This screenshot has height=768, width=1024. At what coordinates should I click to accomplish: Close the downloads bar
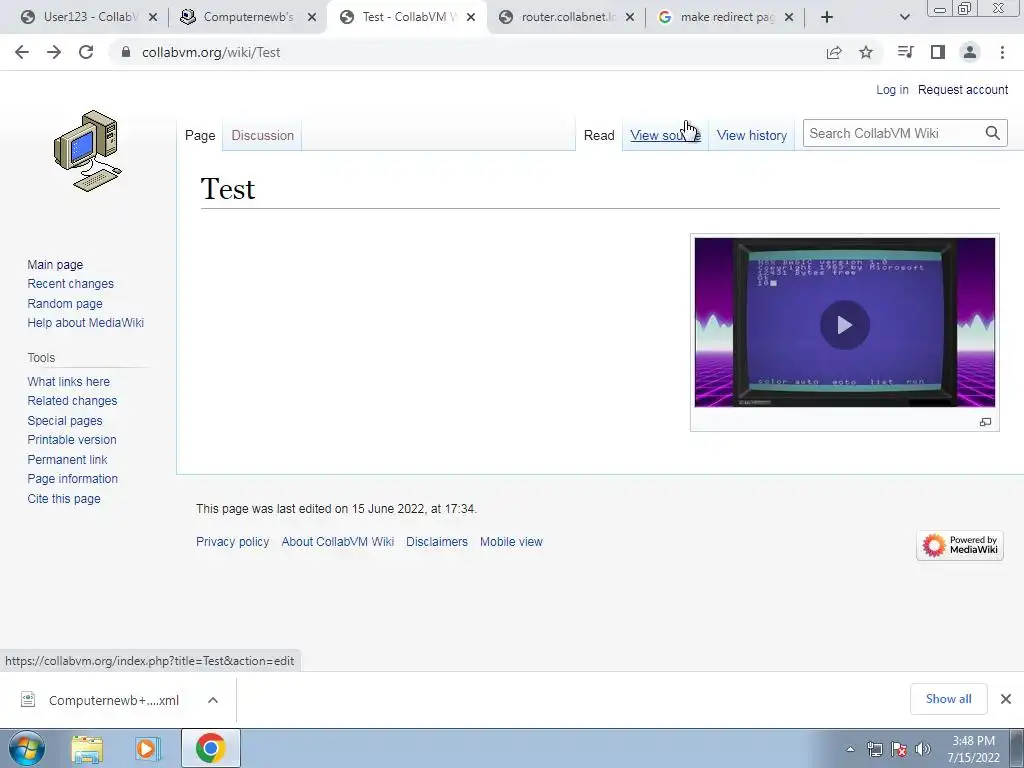[1006, 699]
